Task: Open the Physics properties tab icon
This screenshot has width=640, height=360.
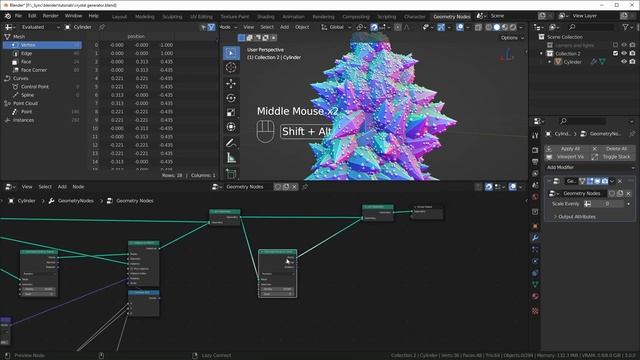Action: coord(535,261)
